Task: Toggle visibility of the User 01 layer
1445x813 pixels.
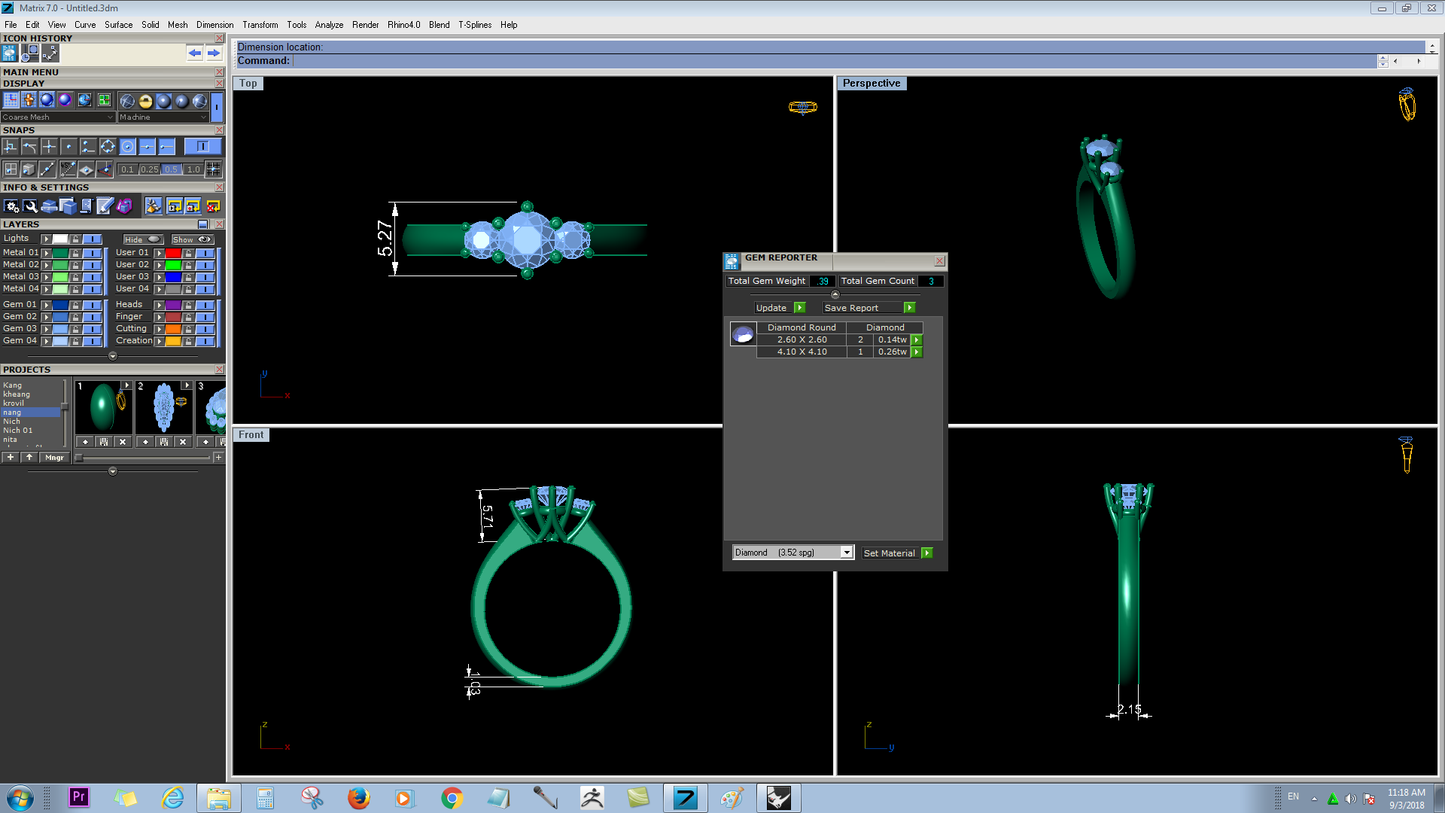Action: (205, 253)
